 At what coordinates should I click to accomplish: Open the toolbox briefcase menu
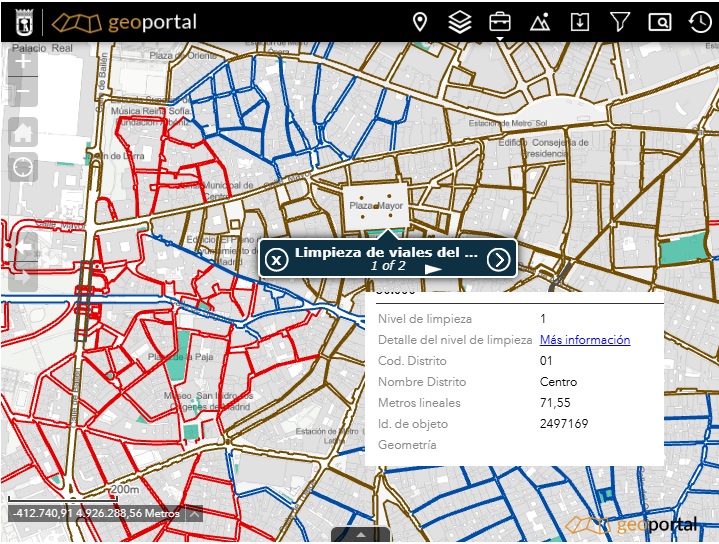[499, 22]
